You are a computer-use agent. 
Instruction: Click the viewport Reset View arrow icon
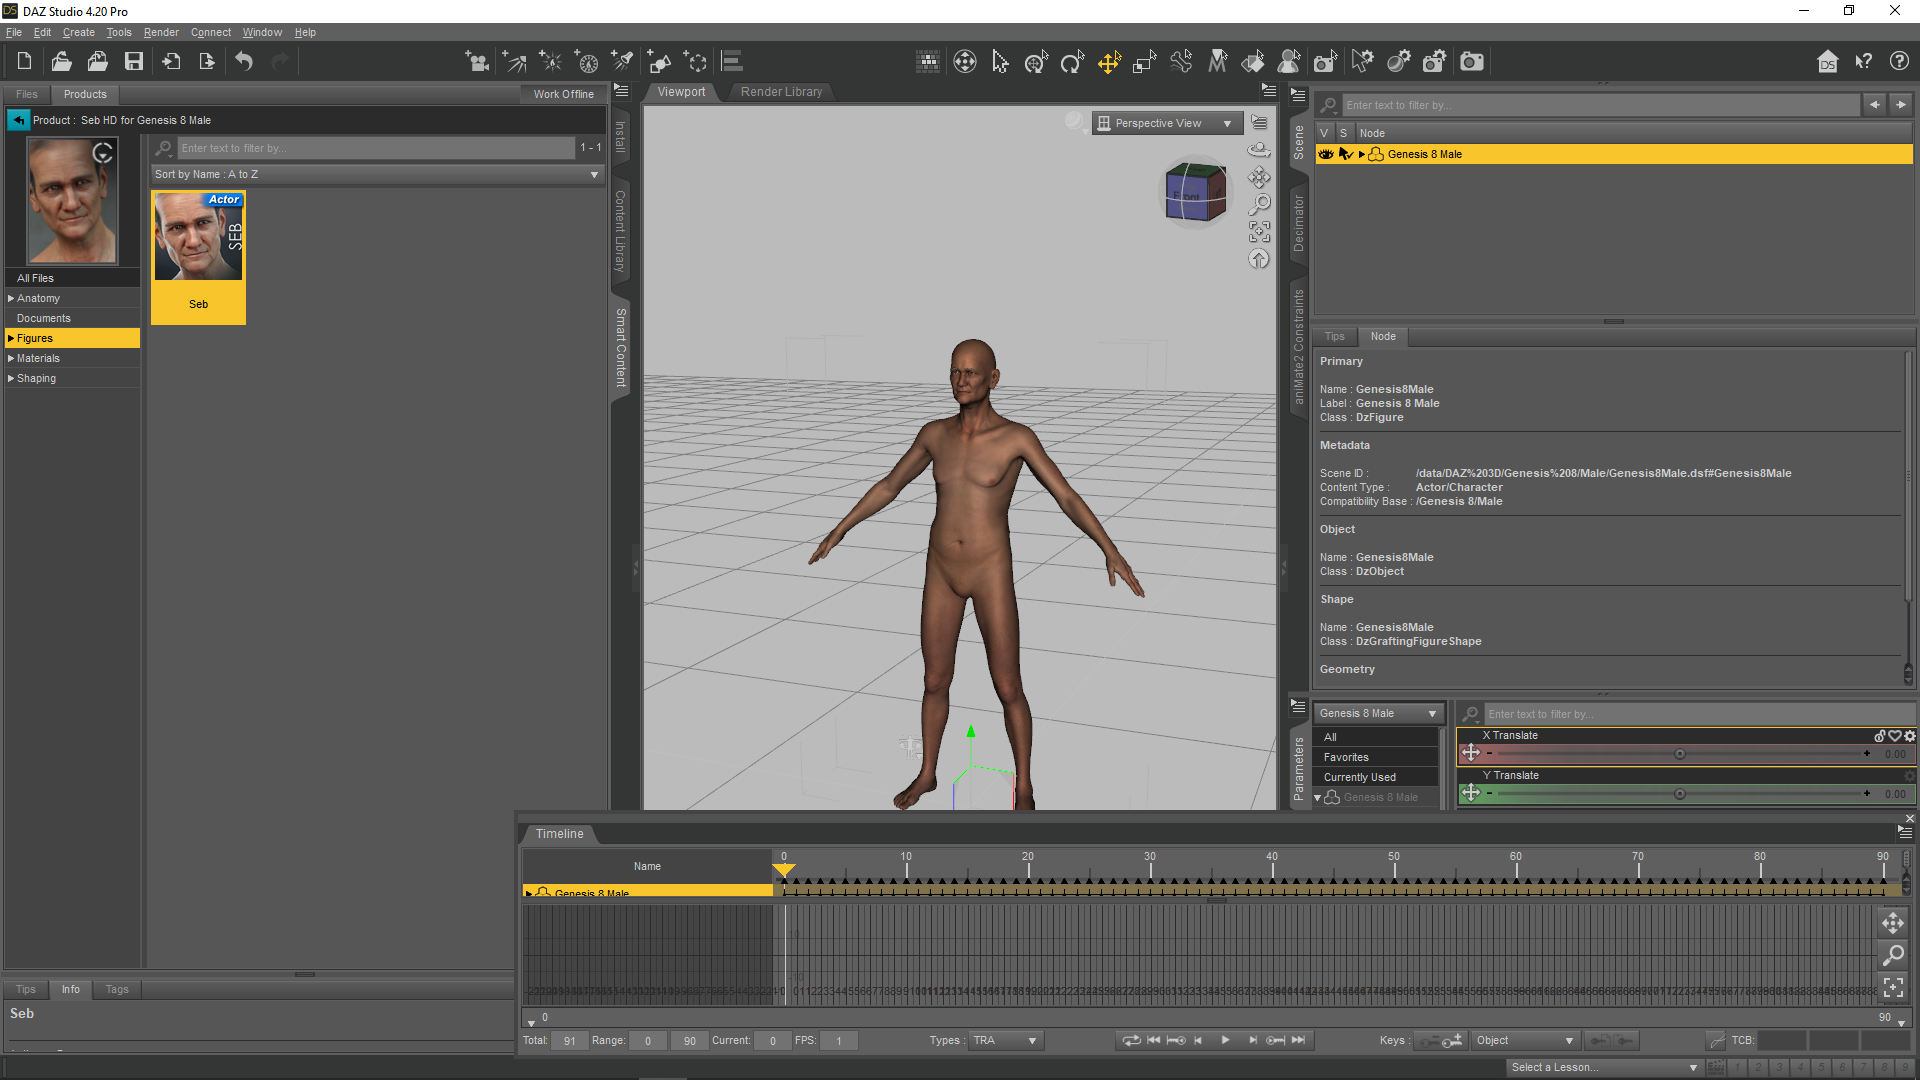click(1259, 259)
